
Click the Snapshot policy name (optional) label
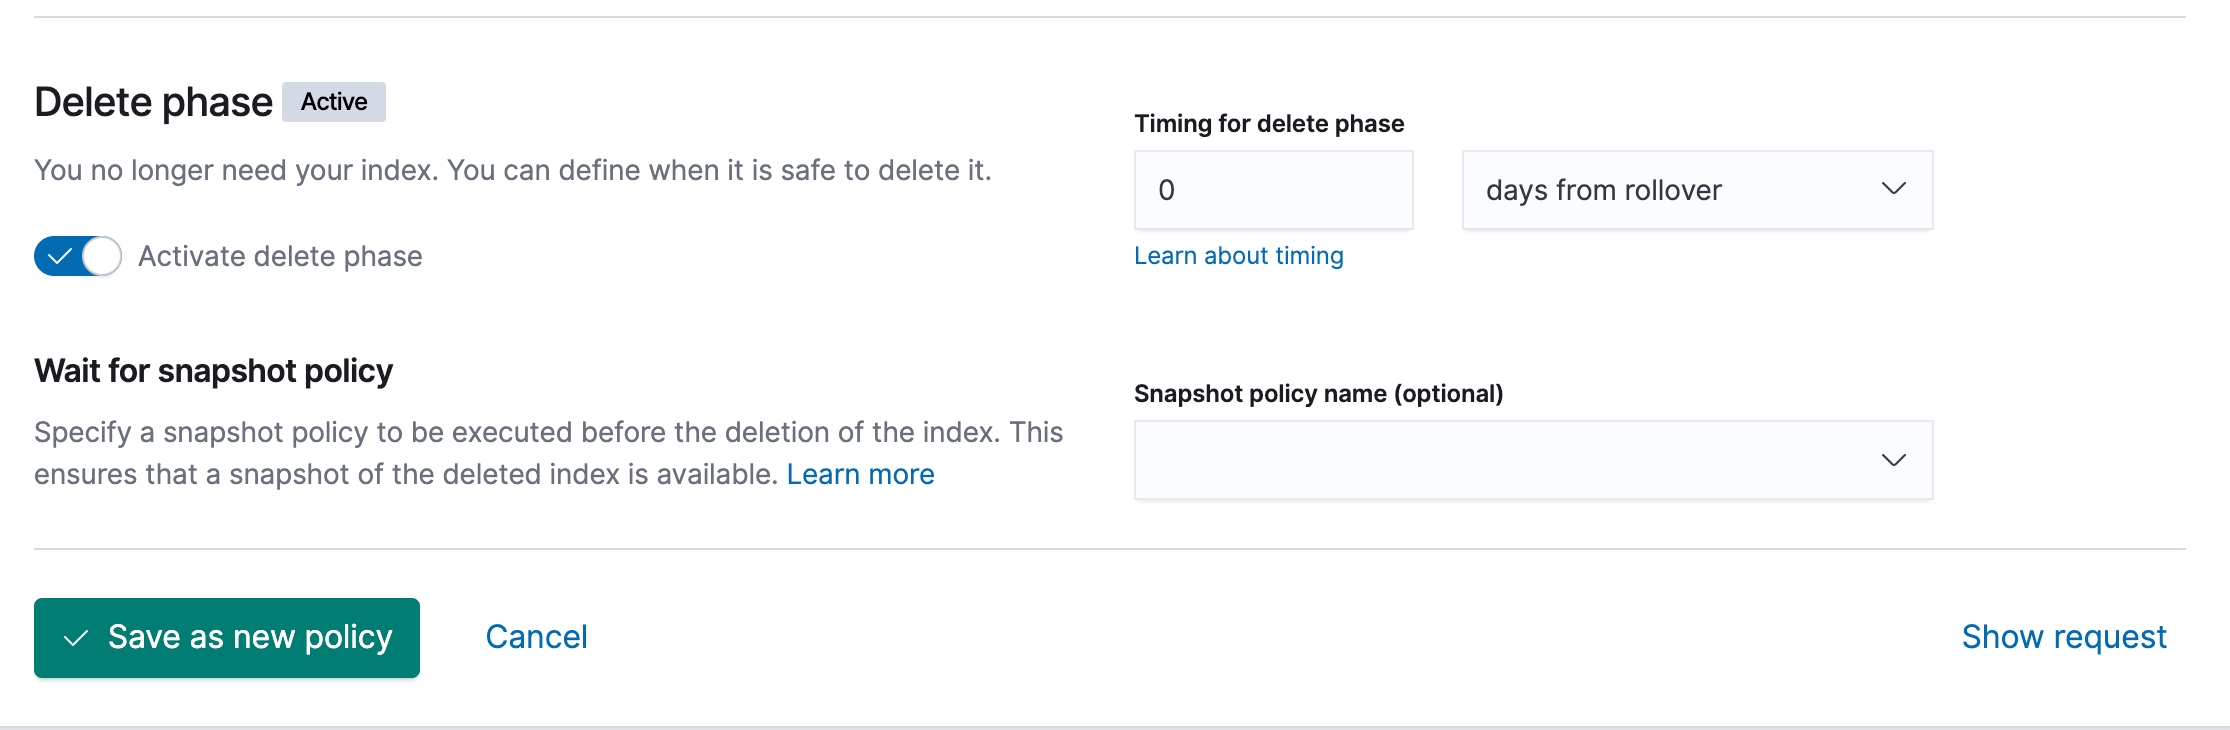(x=1318, y=394)
